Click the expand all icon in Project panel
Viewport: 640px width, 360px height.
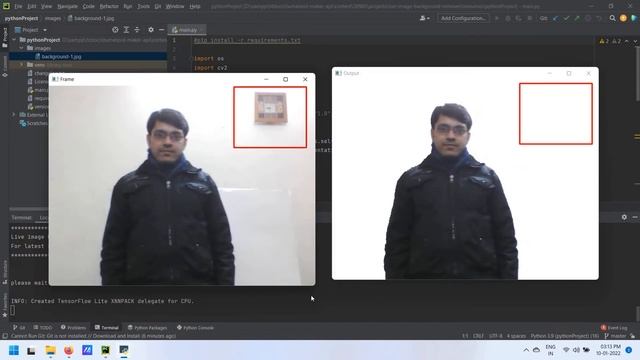coord(126,30)
